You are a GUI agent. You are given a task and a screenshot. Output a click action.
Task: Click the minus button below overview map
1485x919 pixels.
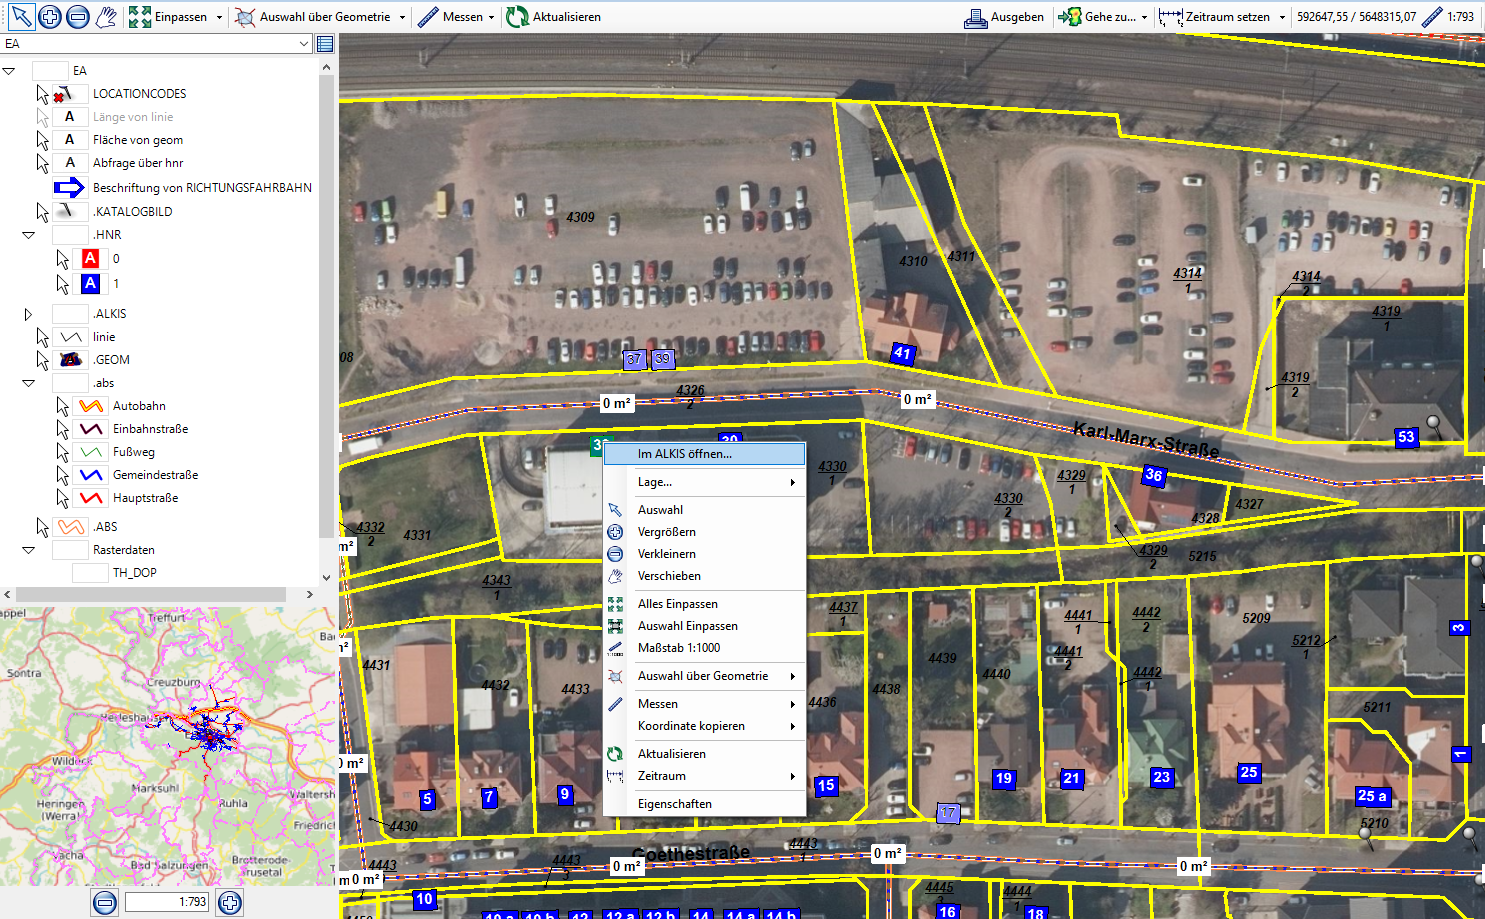pyautogui.click(x=105, y=902)
